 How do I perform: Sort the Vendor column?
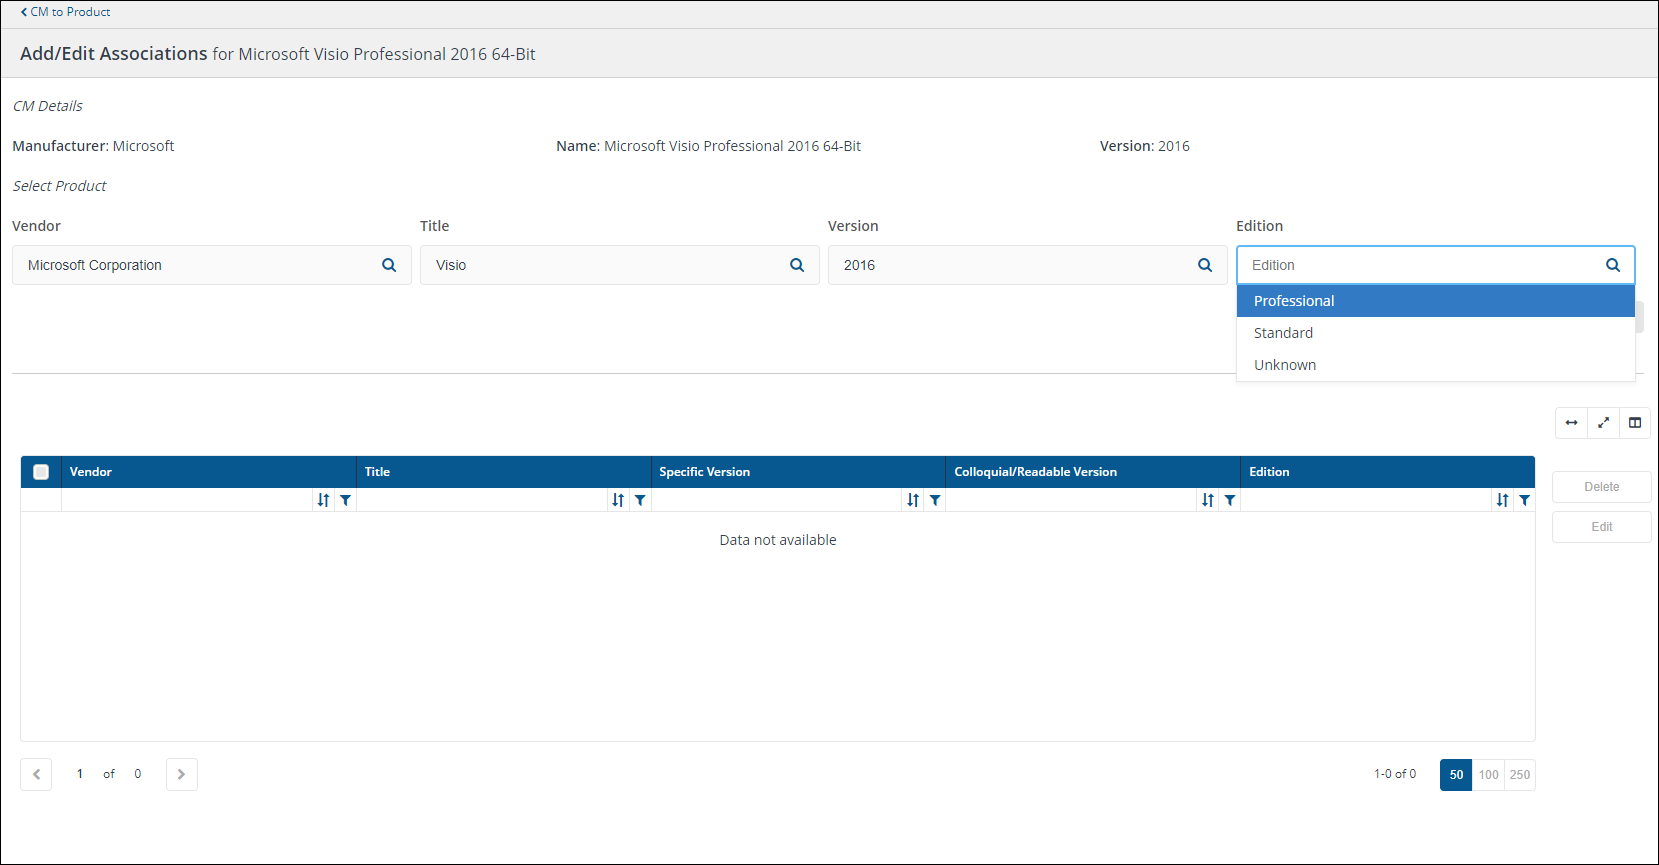(x=323, y=500)
